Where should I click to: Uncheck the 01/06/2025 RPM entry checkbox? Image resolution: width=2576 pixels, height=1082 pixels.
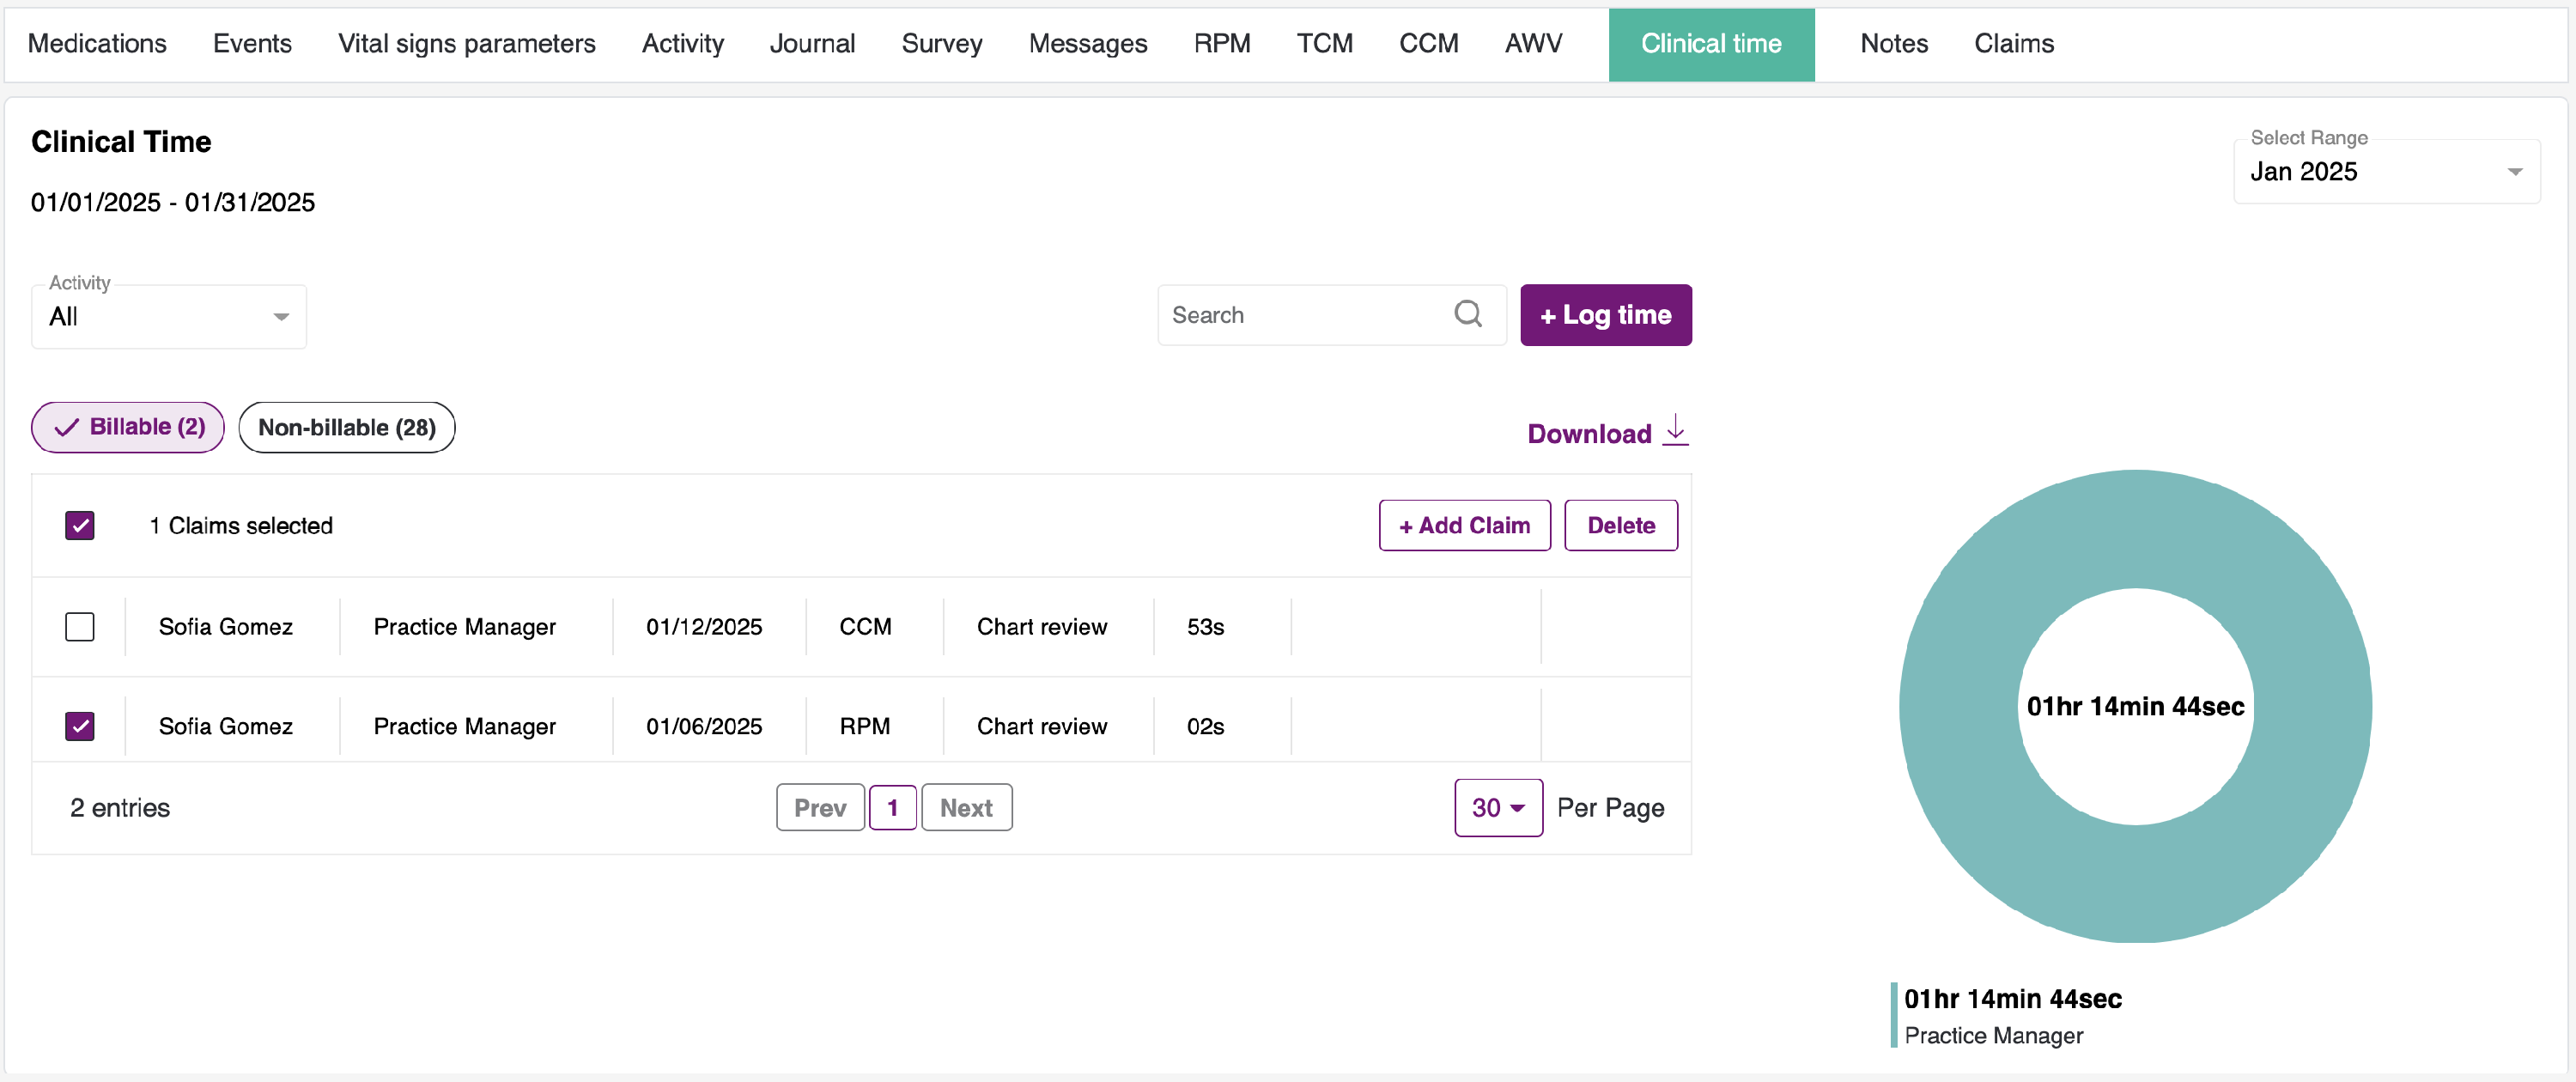(x=80, y=726)
